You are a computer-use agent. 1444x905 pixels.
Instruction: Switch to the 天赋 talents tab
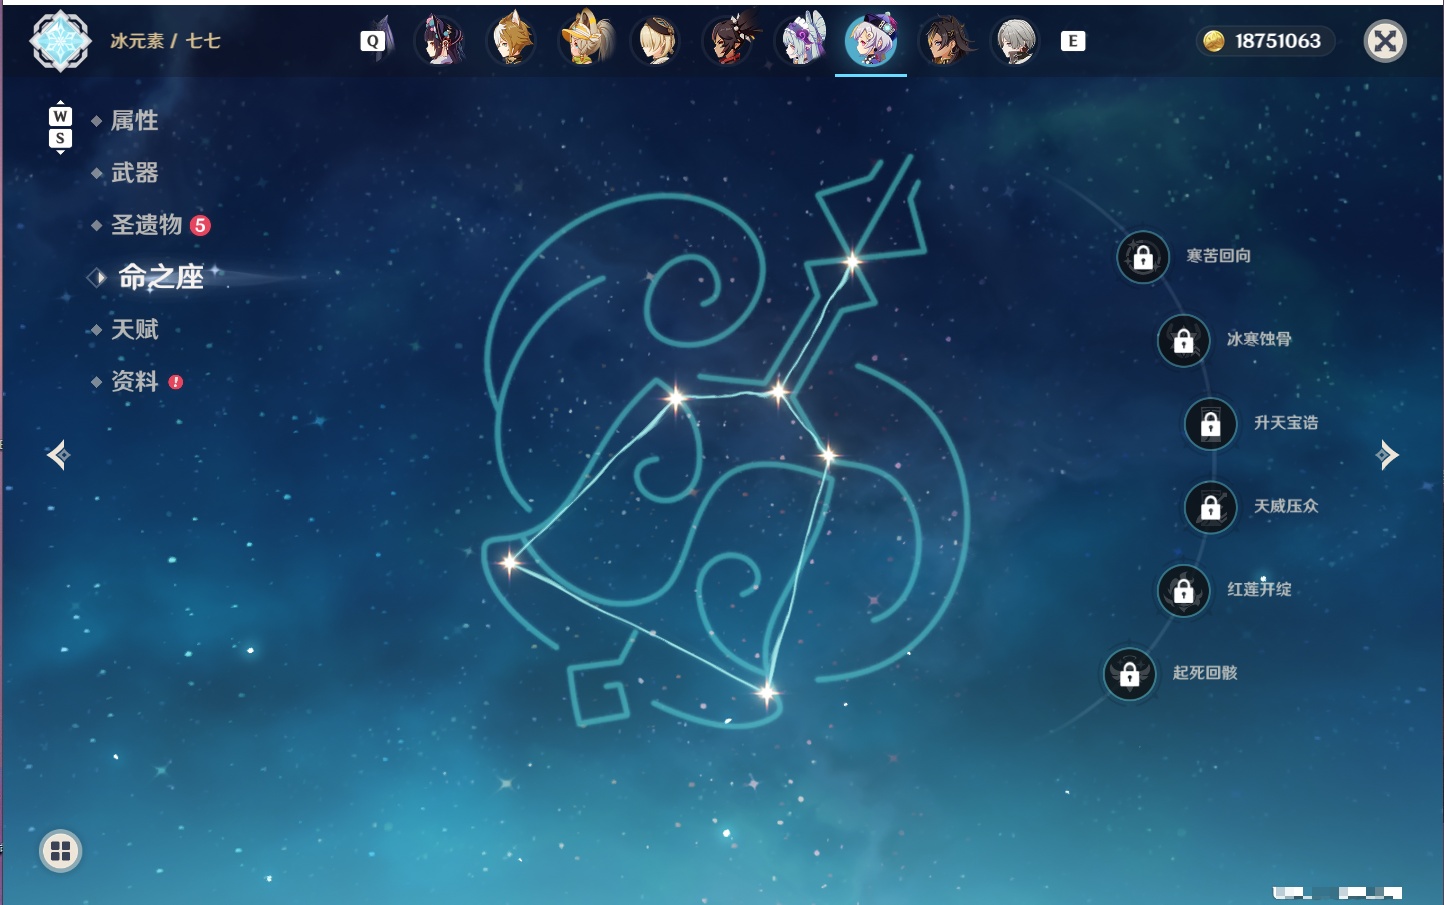click(x=134, y=329)
